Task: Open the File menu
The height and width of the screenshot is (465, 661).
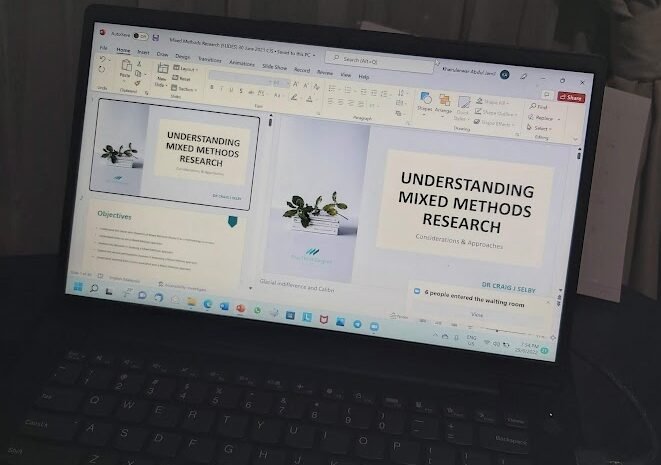Action: point(103,47)
